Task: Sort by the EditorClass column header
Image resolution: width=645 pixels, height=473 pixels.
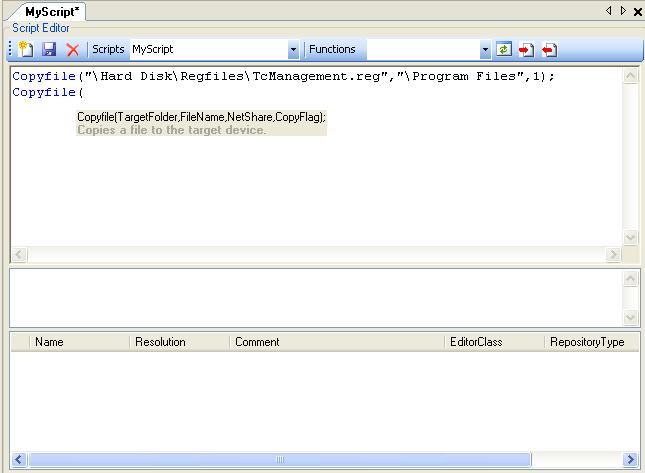Action: (494, 342)
